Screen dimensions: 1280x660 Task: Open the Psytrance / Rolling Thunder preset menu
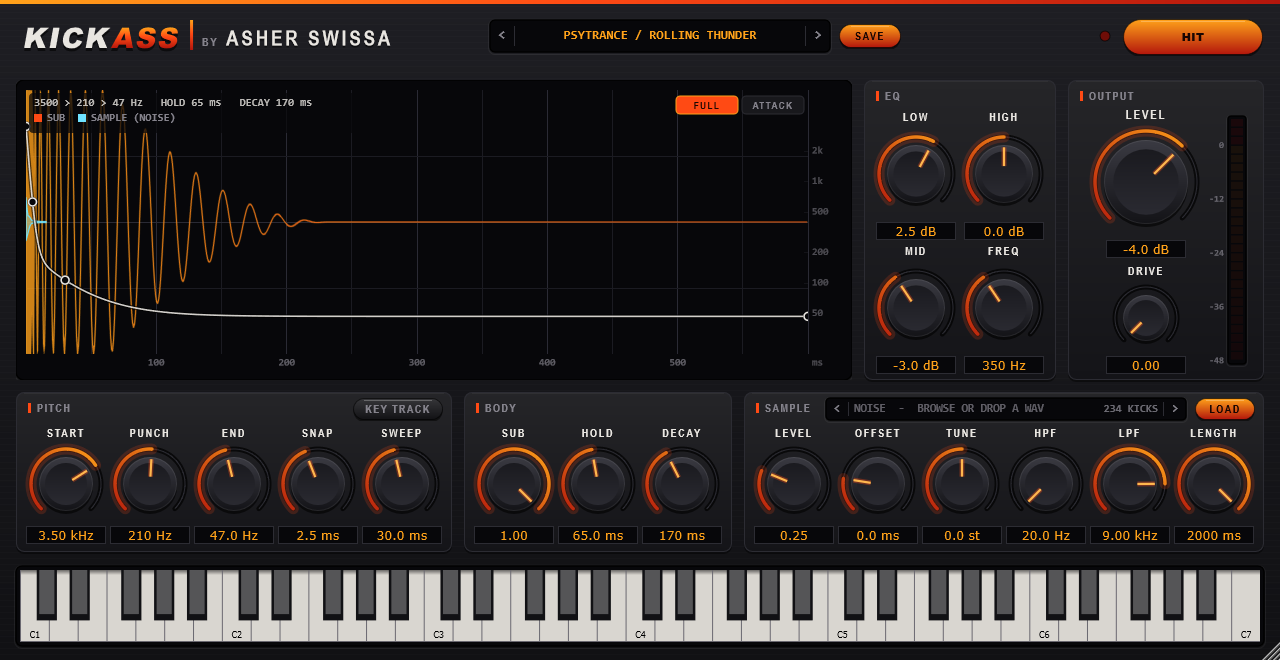click(660, 36)
